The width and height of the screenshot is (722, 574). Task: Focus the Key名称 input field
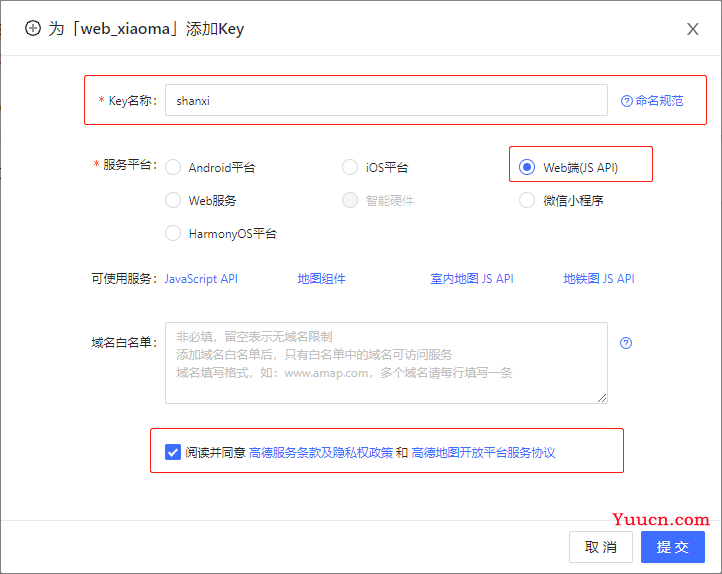point(386,100)
